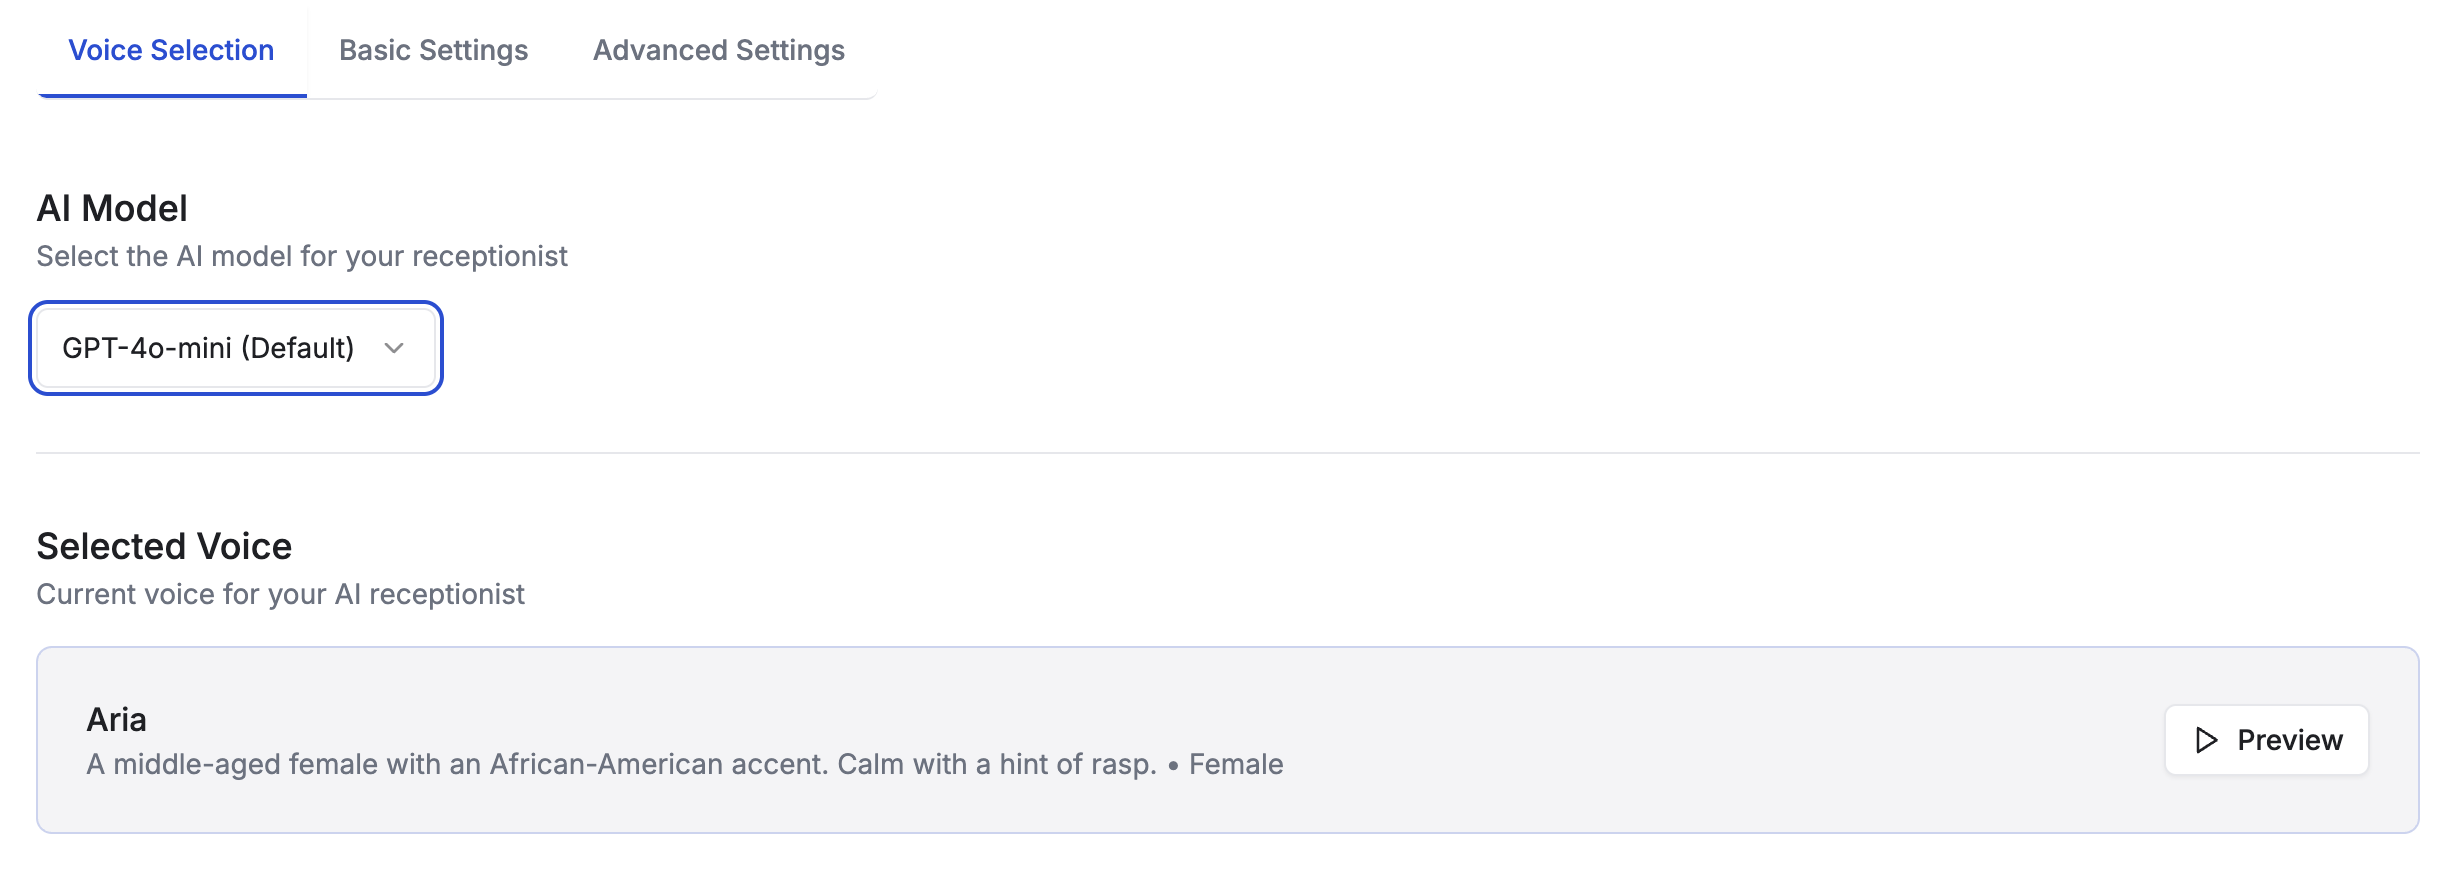The image size is (2440, 870).
Task: Click the GPT-4o-mini (Default) text label
Action: 208,348
